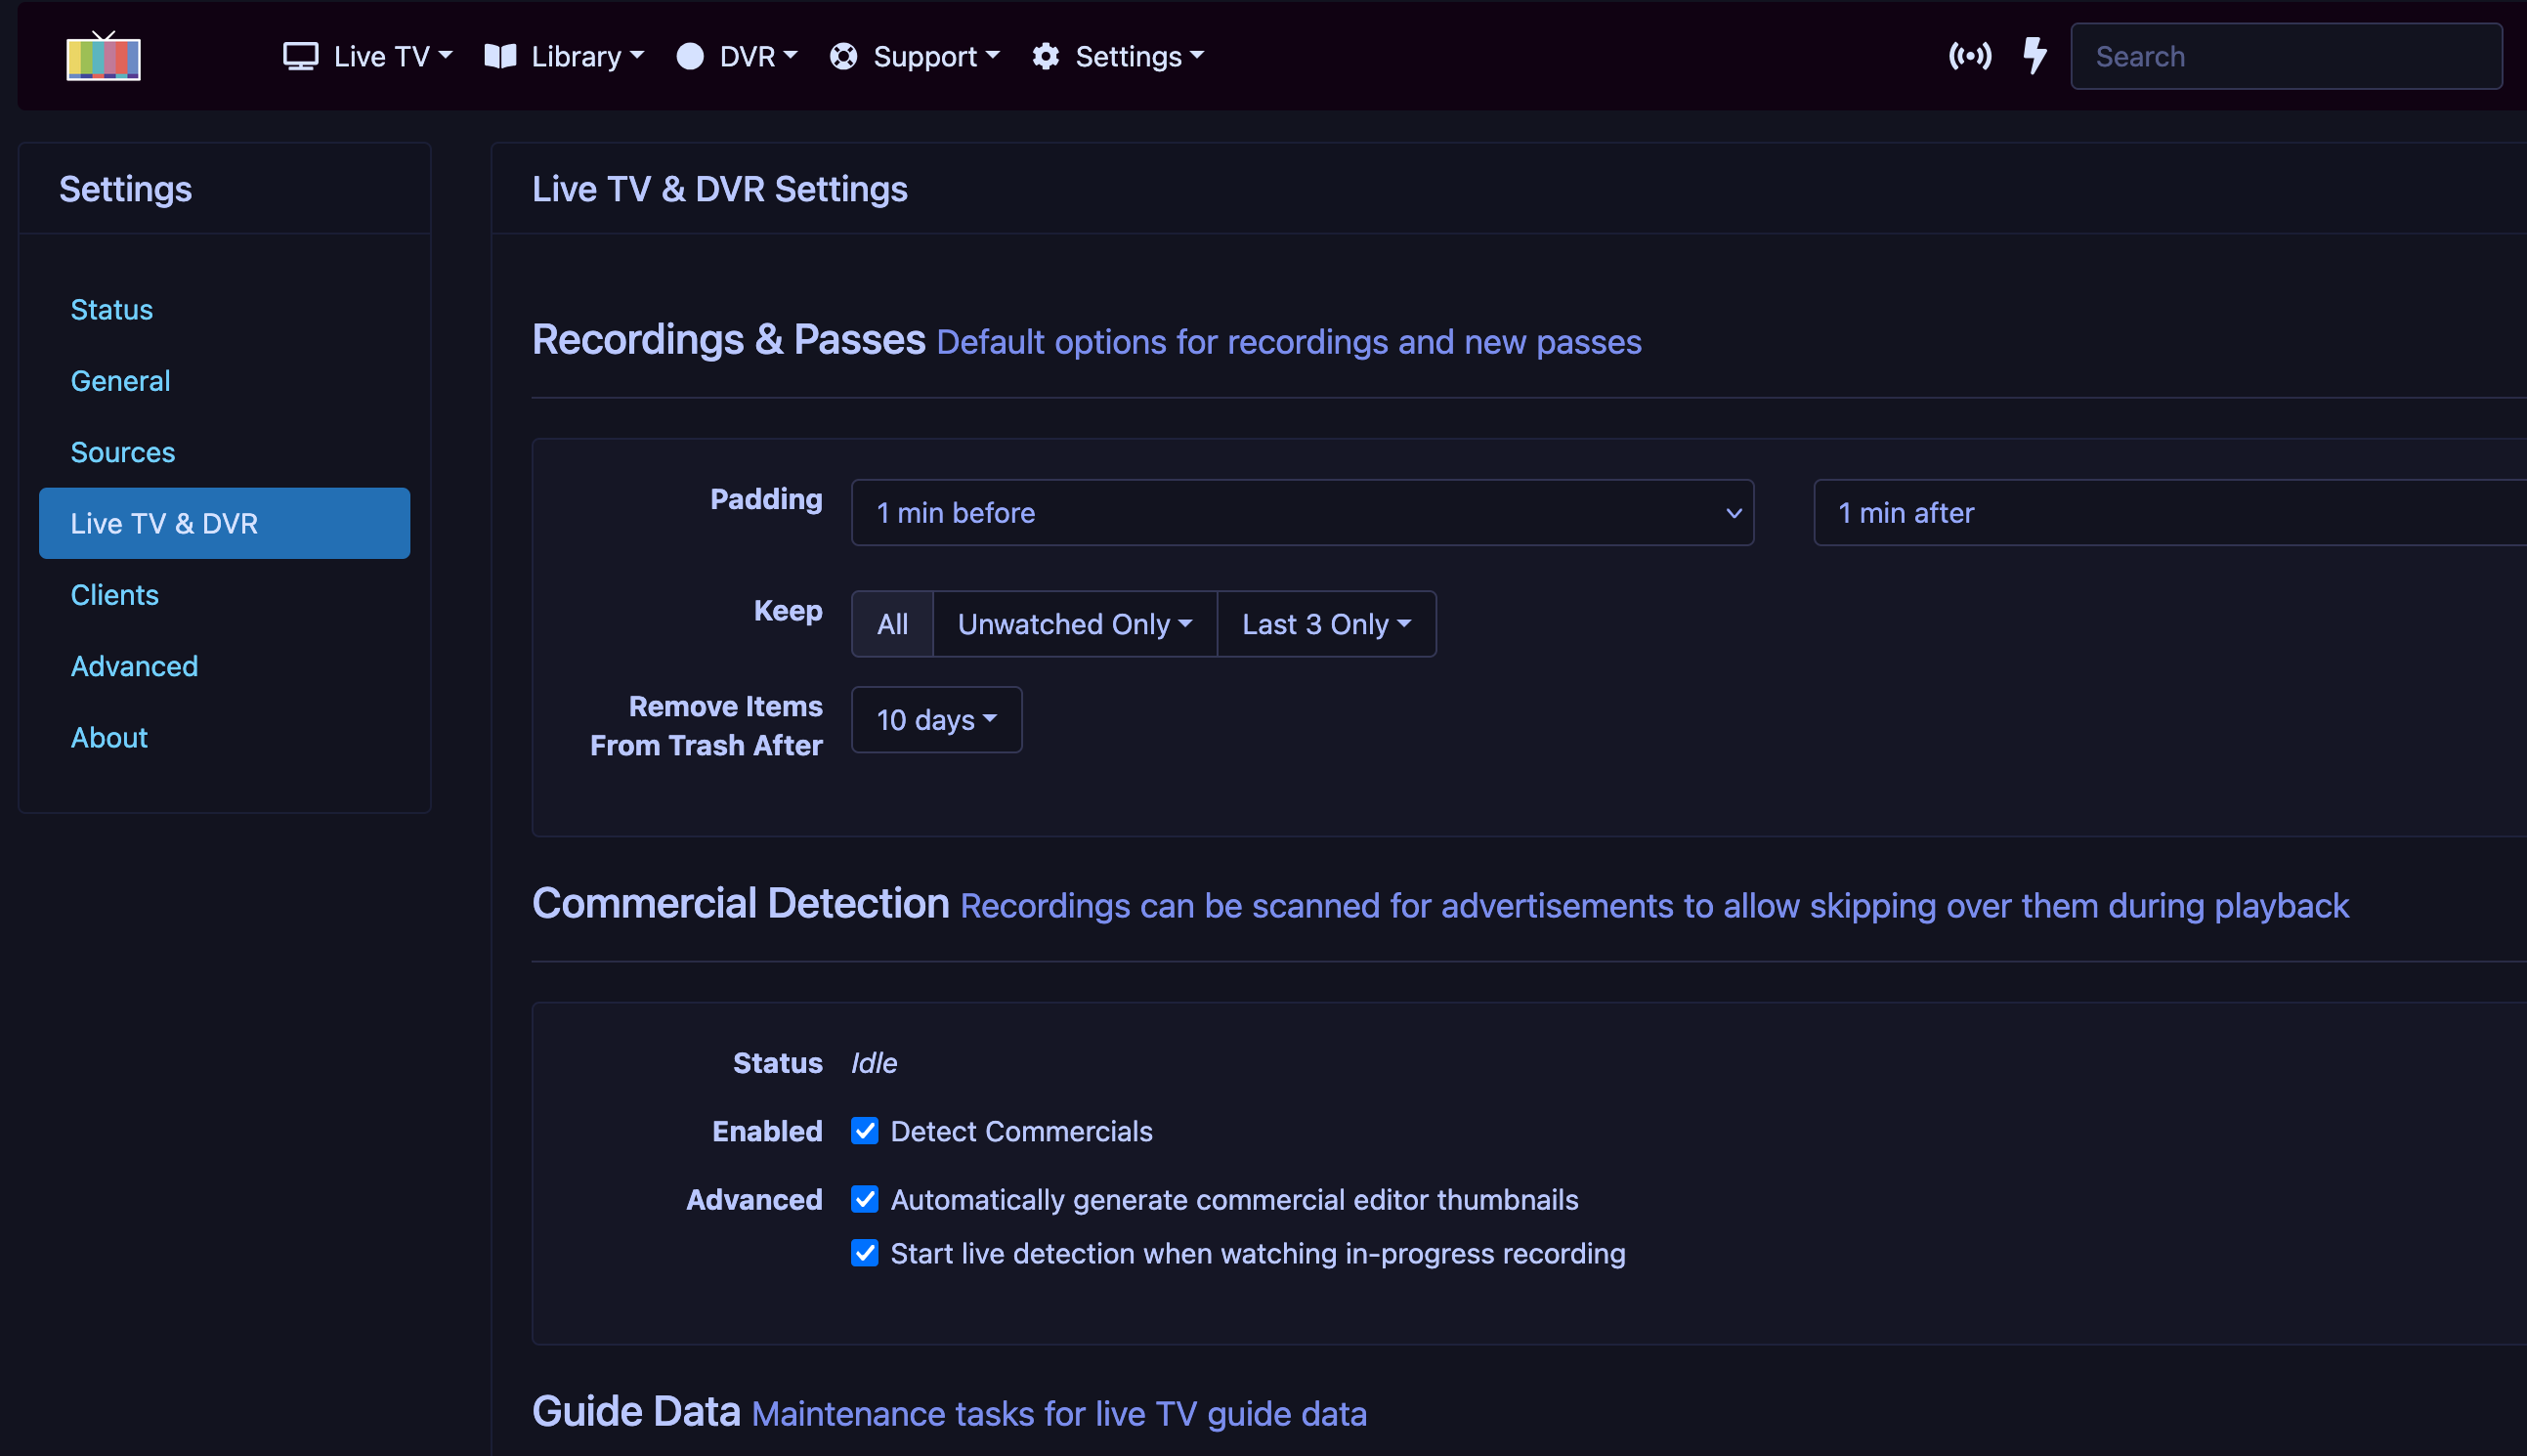Click into the Search input field
Viewport: 2527px width, 1456px height.
[2285, 57]
